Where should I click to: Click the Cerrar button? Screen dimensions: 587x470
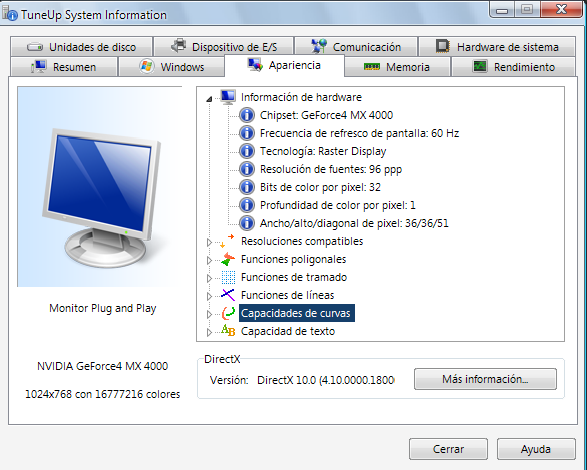point(448,449)
